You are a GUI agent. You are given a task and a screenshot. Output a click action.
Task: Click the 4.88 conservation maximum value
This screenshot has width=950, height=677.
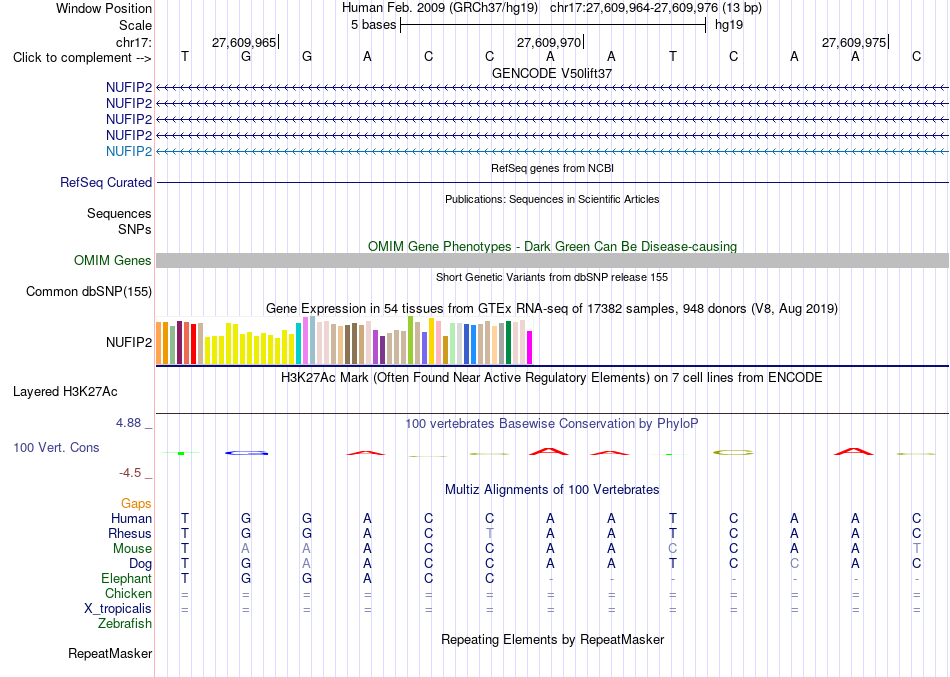[x=128, y=423]
